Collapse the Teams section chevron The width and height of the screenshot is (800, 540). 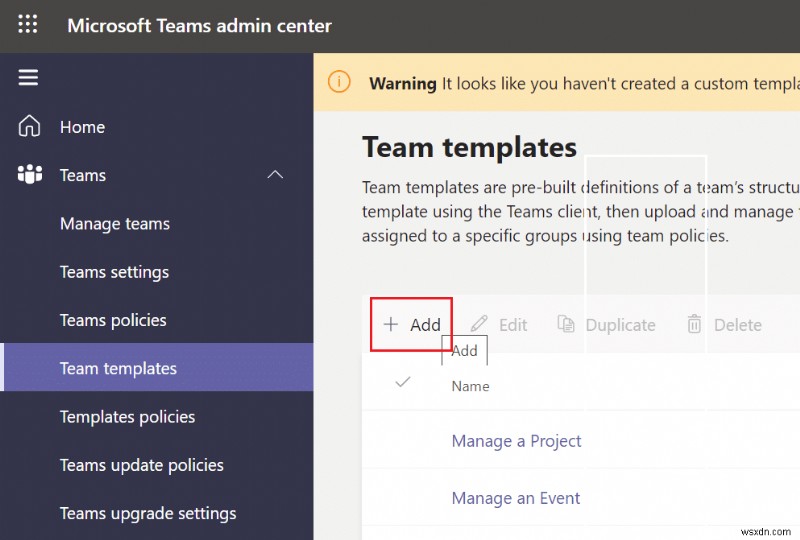tap(275, 175)
